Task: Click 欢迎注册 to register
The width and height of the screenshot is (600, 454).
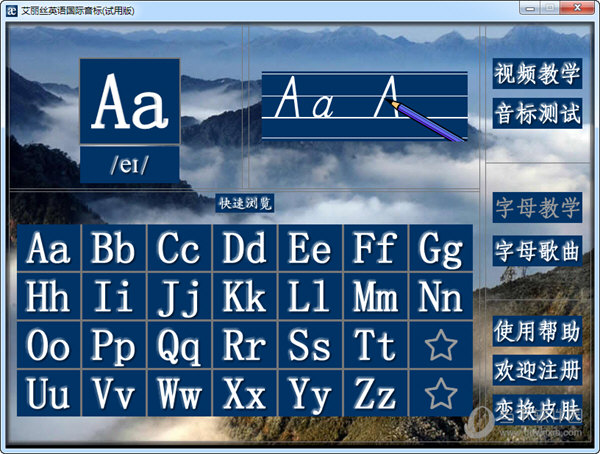Action: click(x=537, y=370)
